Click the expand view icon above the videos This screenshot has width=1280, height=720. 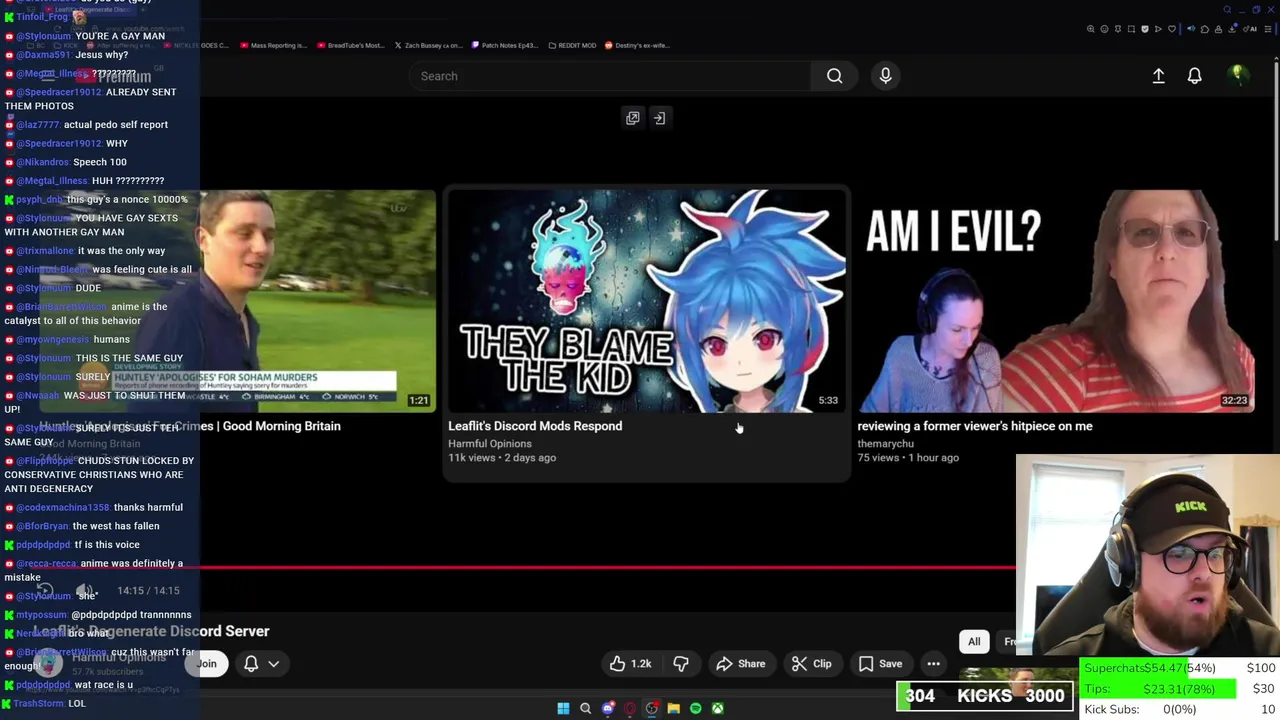pyautogui.click(x=632, y=118)
